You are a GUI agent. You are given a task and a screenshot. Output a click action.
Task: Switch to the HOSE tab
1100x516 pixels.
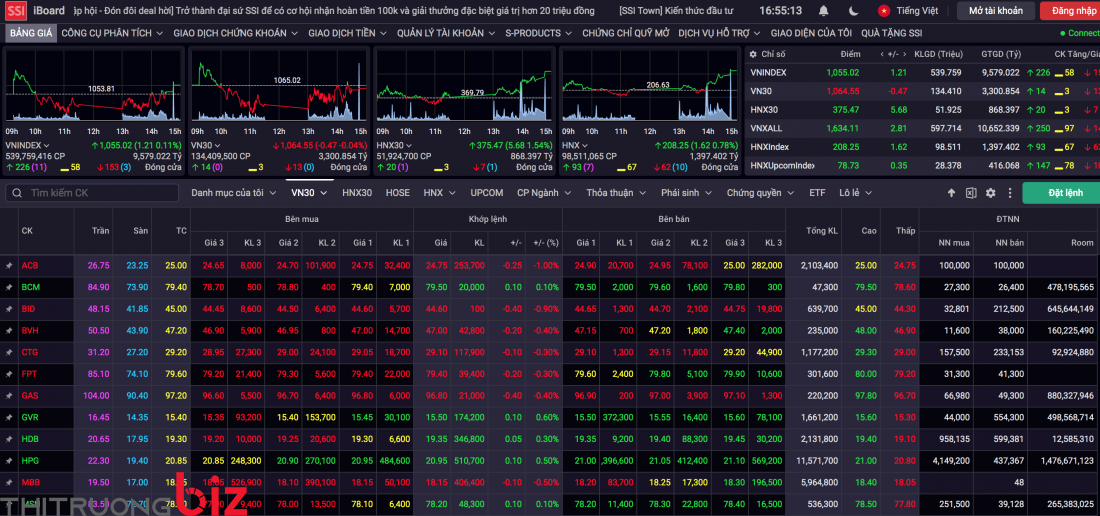pos(398,193)
